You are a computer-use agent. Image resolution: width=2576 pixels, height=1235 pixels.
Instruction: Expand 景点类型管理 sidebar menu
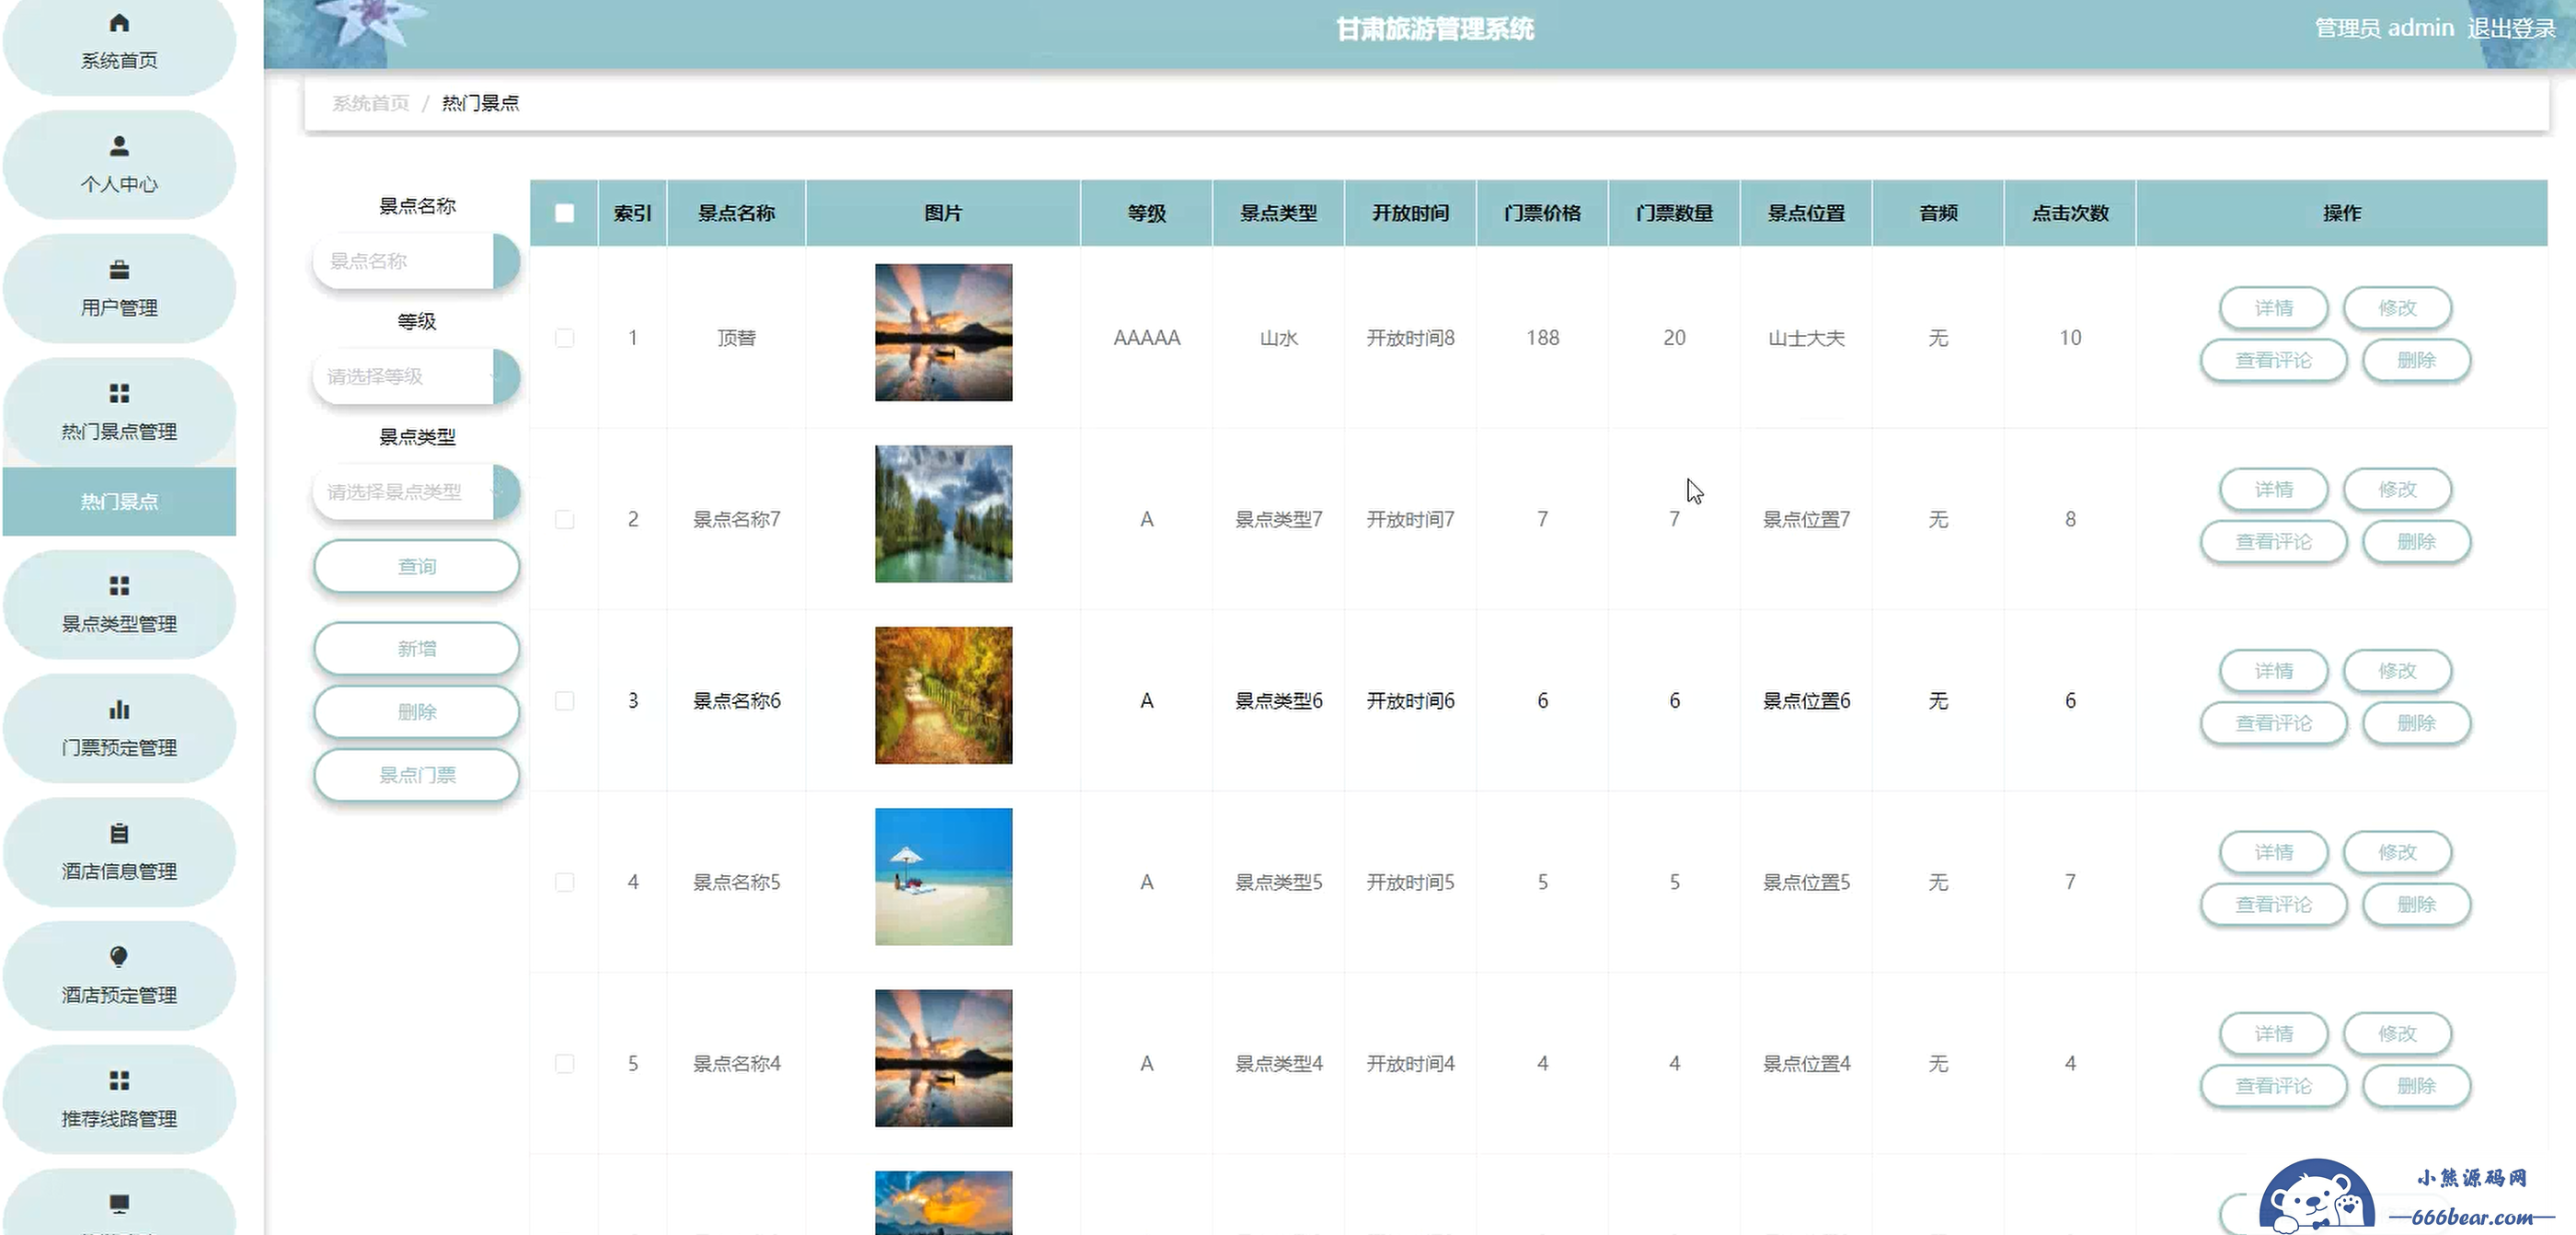coord(119,604)
